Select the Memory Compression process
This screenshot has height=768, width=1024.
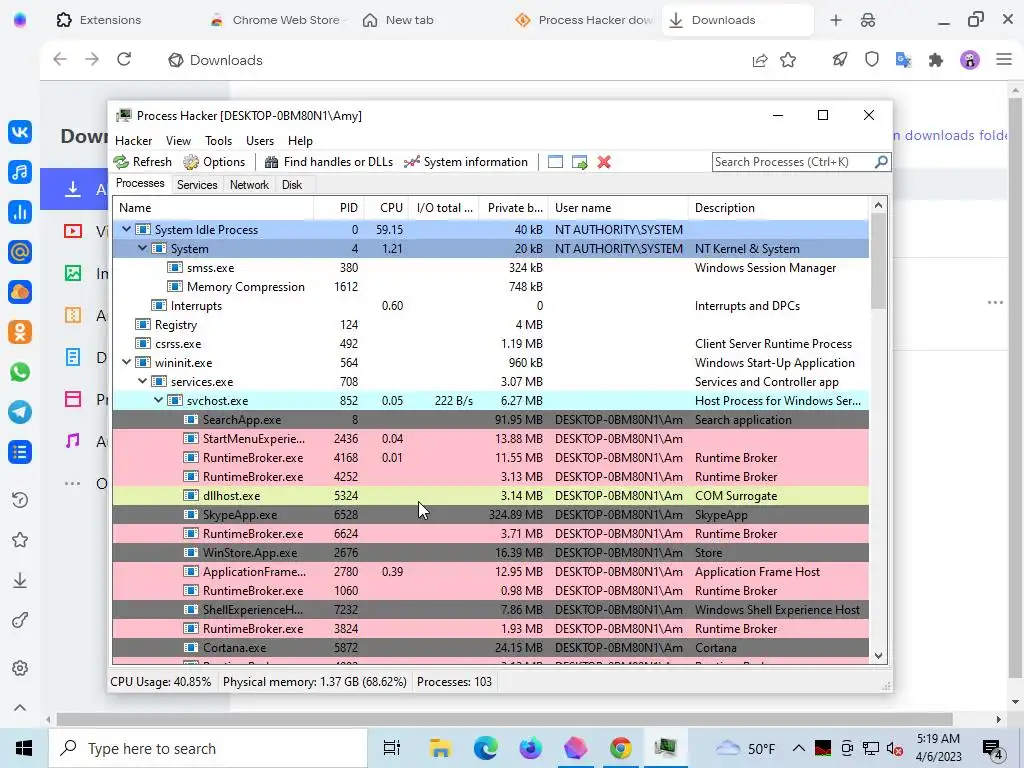(x=490, y=287)
